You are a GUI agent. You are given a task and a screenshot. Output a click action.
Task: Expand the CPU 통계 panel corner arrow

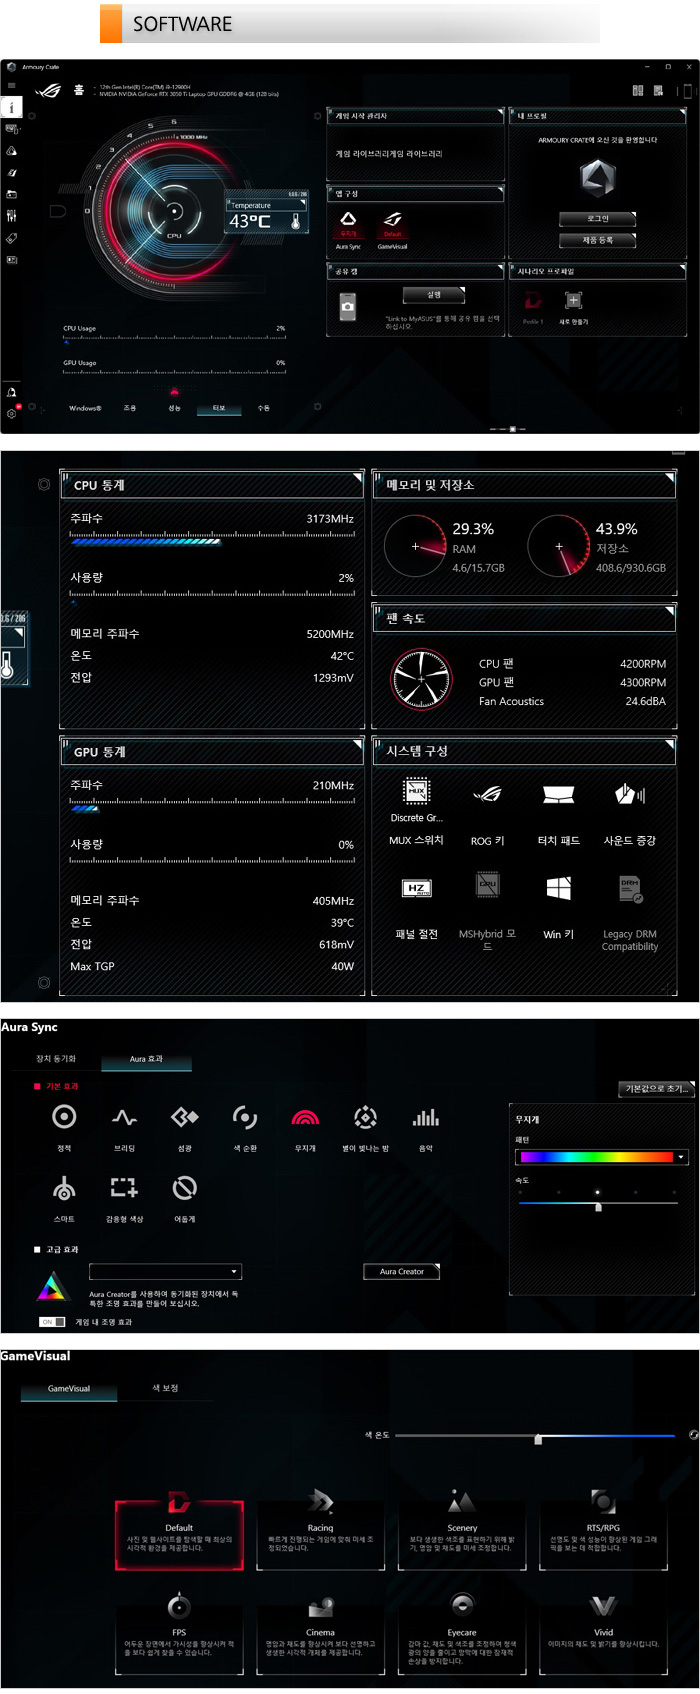click(x=357, y=477)
